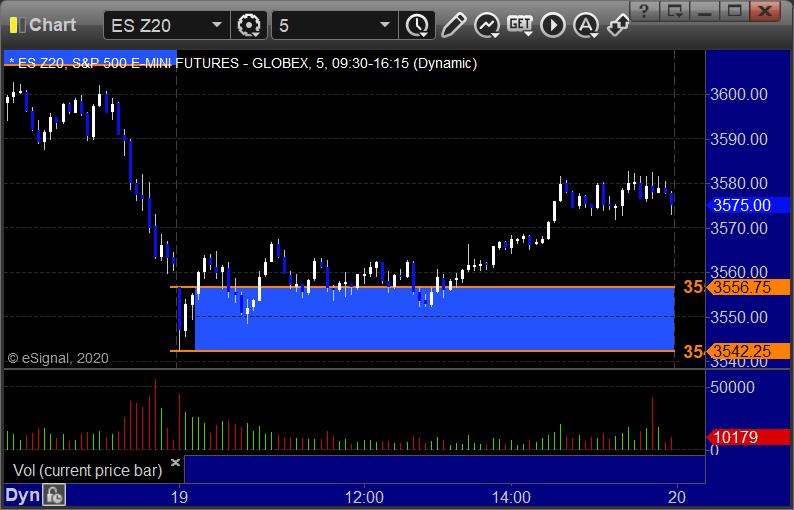Click the 50000 volume axis label
Image resolution: width=794 pixels, height=510 pixels.
(x=732, y=387)
